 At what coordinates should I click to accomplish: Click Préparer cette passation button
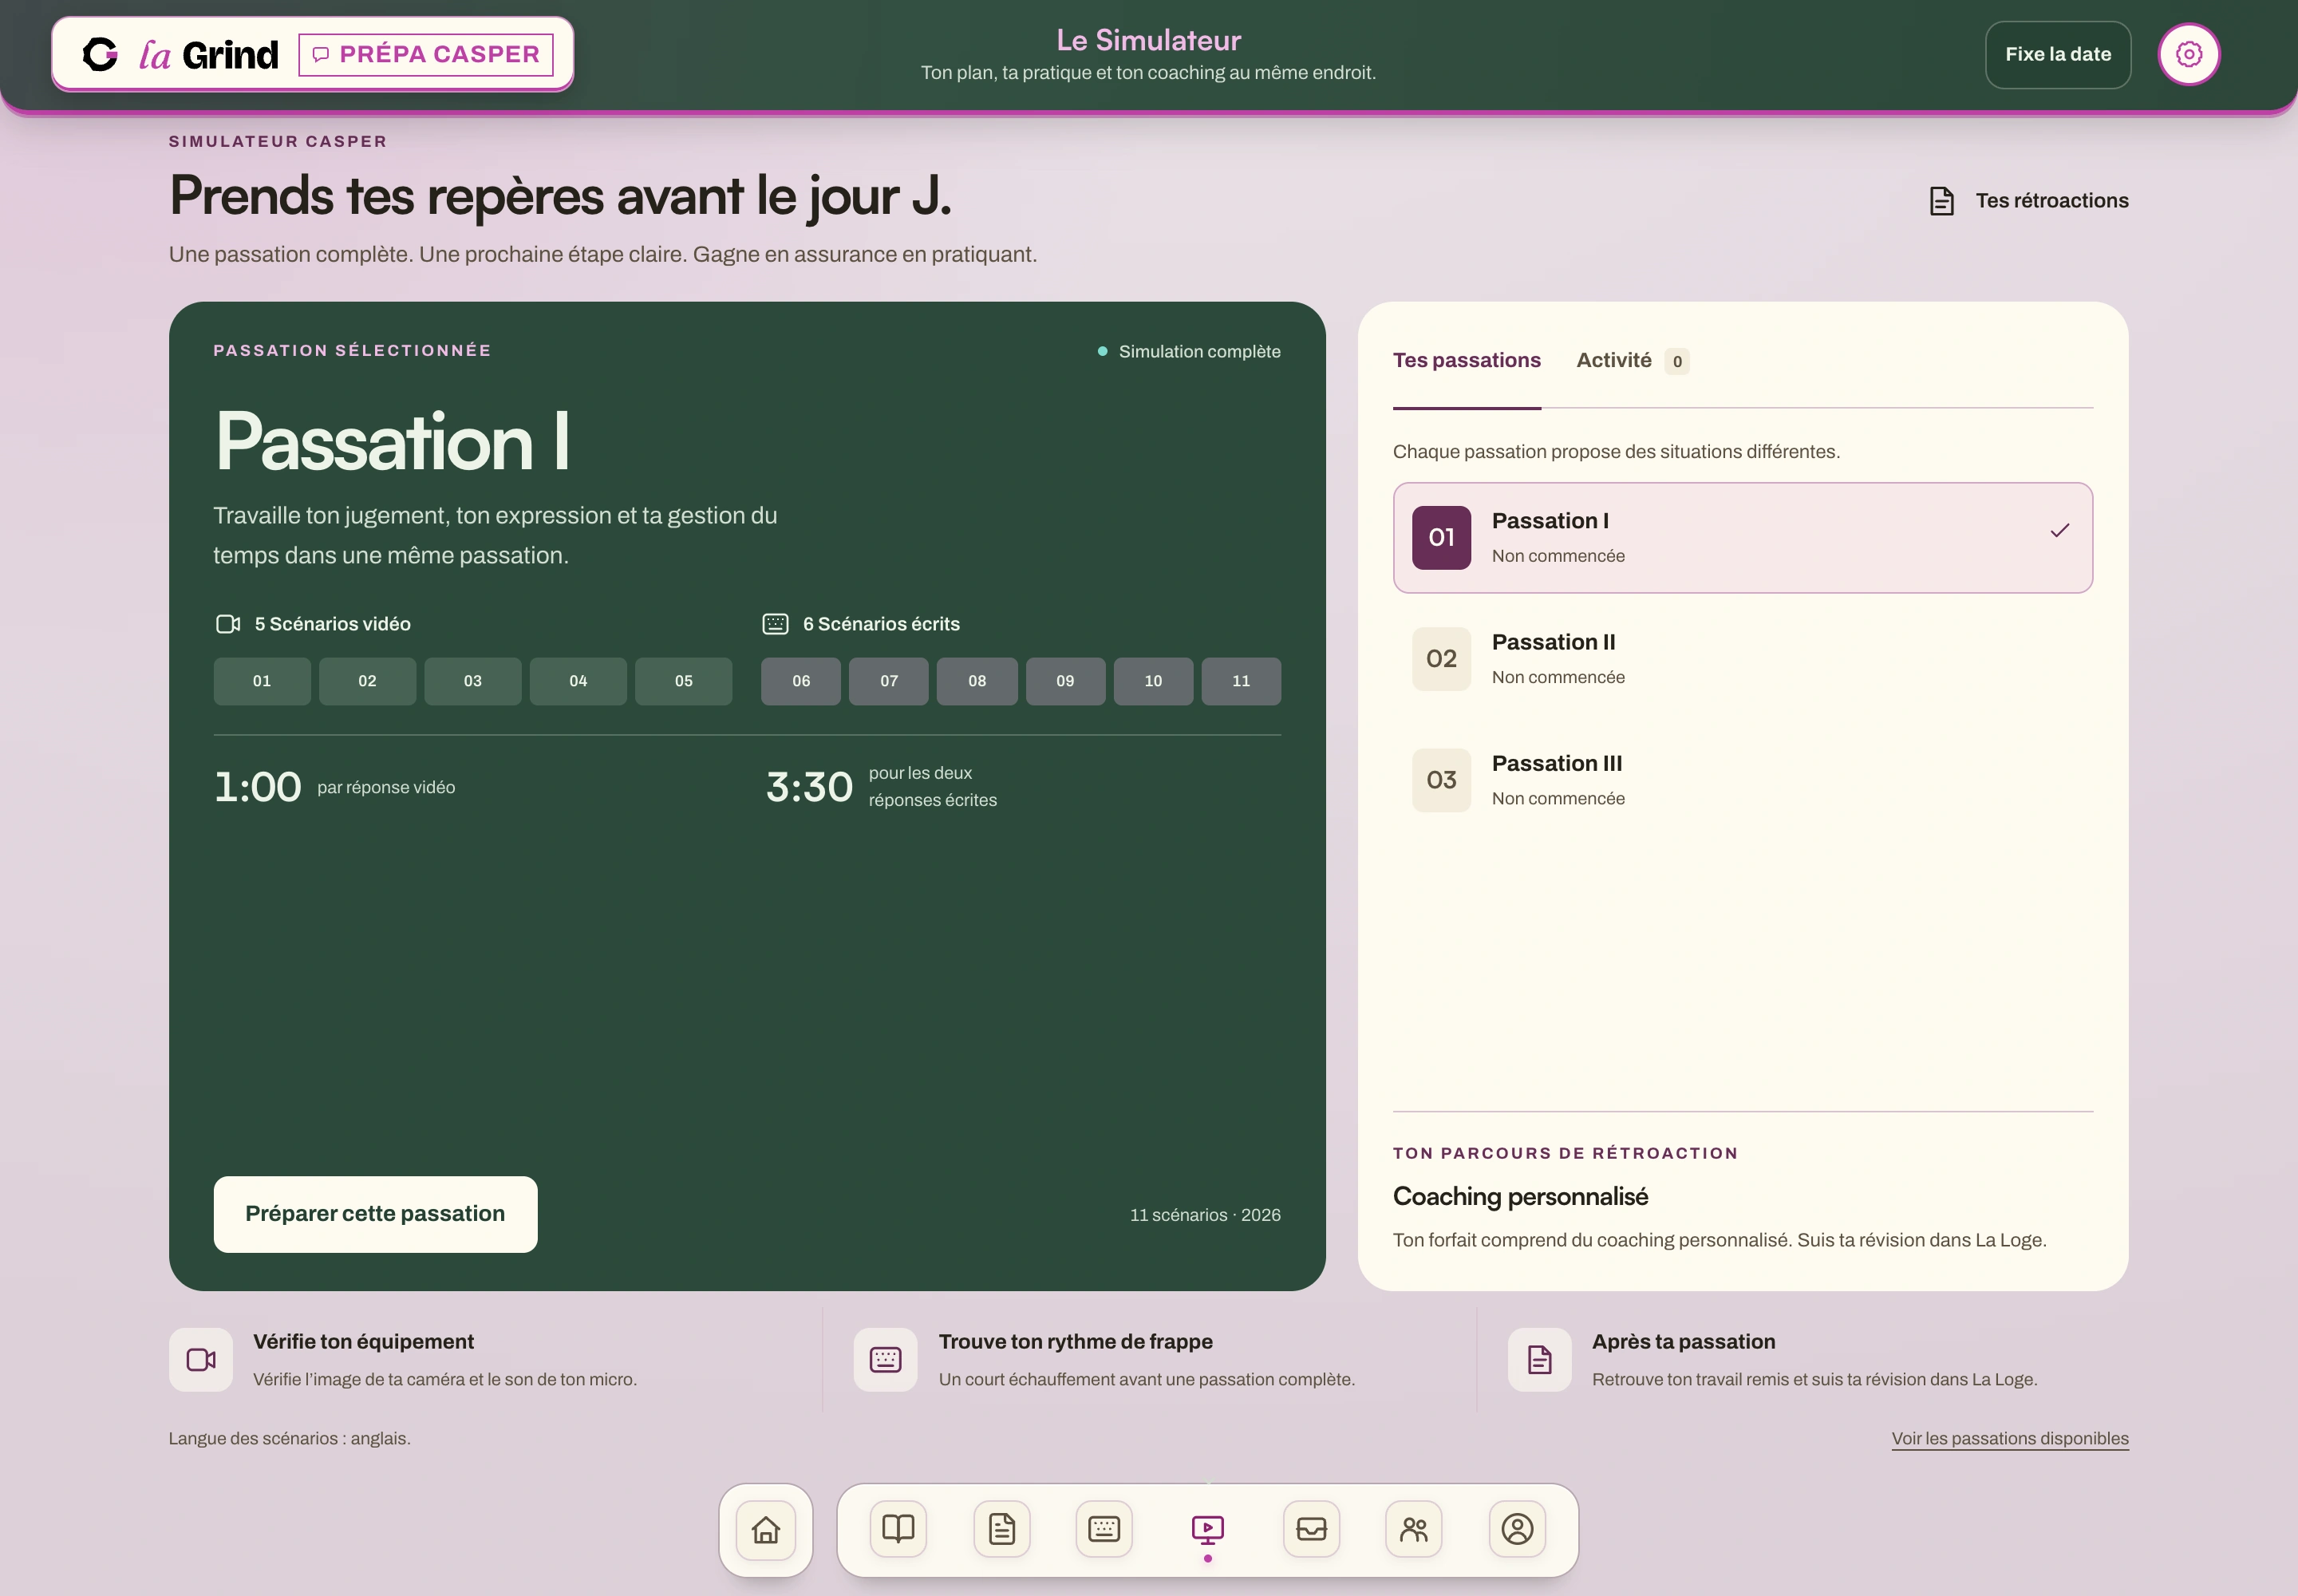pos(375,1214)
